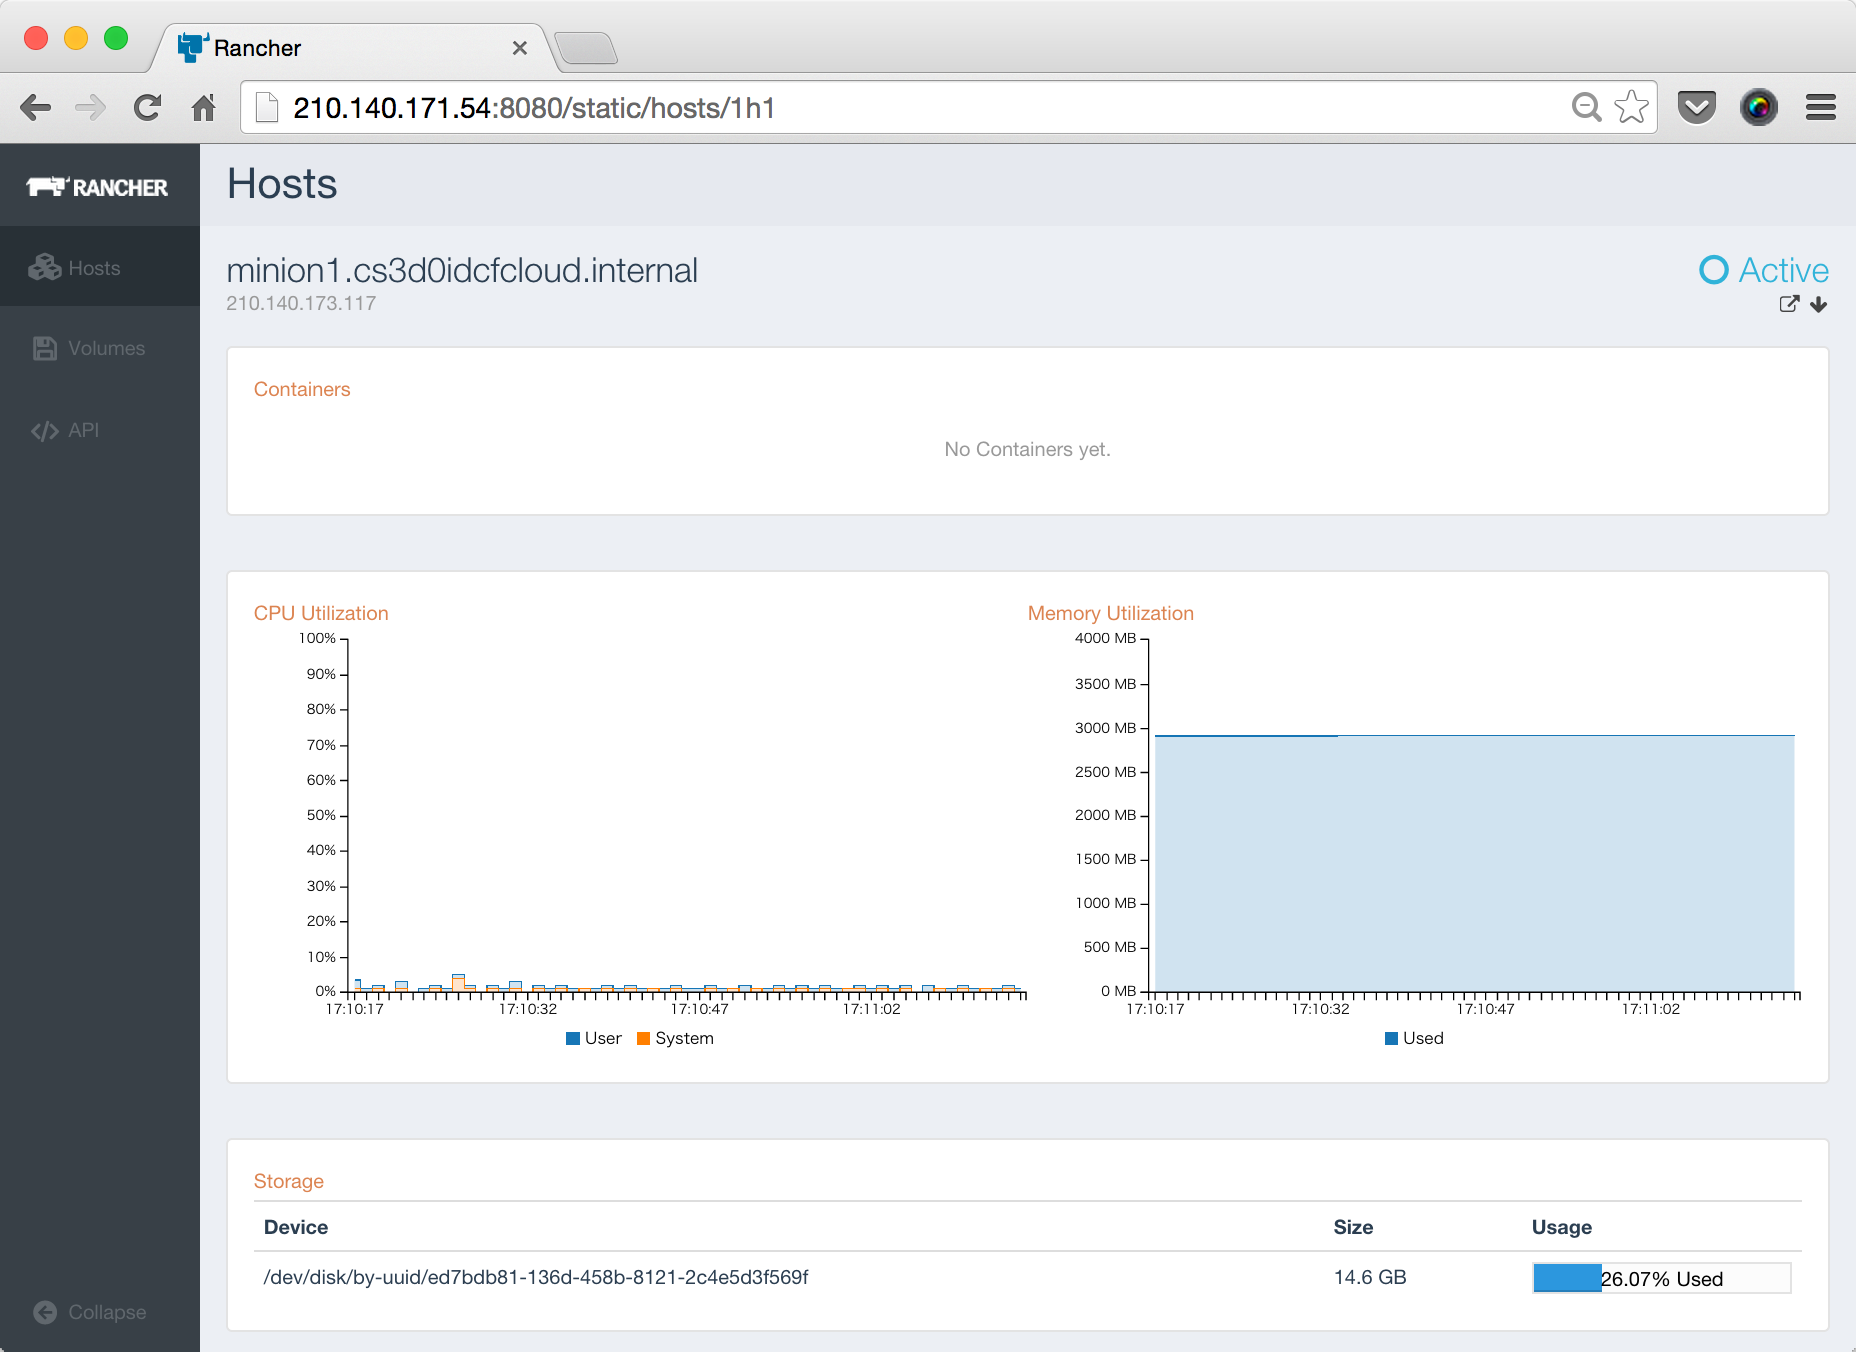The width and height of the screenshot is (1856, 1352).
Task: Collapse the sidebar
Action: pyautogui.click(x=90, y=1312)
